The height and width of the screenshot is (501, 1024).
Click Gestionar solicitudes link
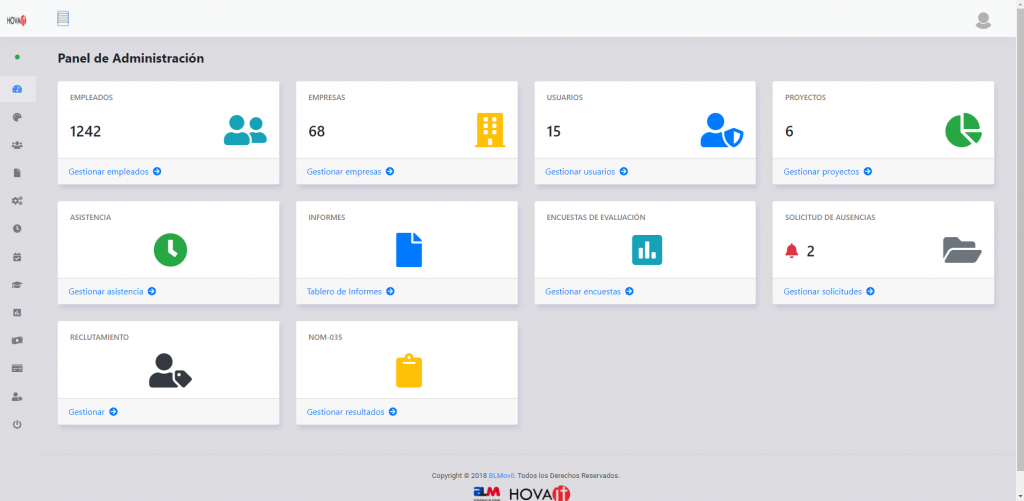(828, 292)
